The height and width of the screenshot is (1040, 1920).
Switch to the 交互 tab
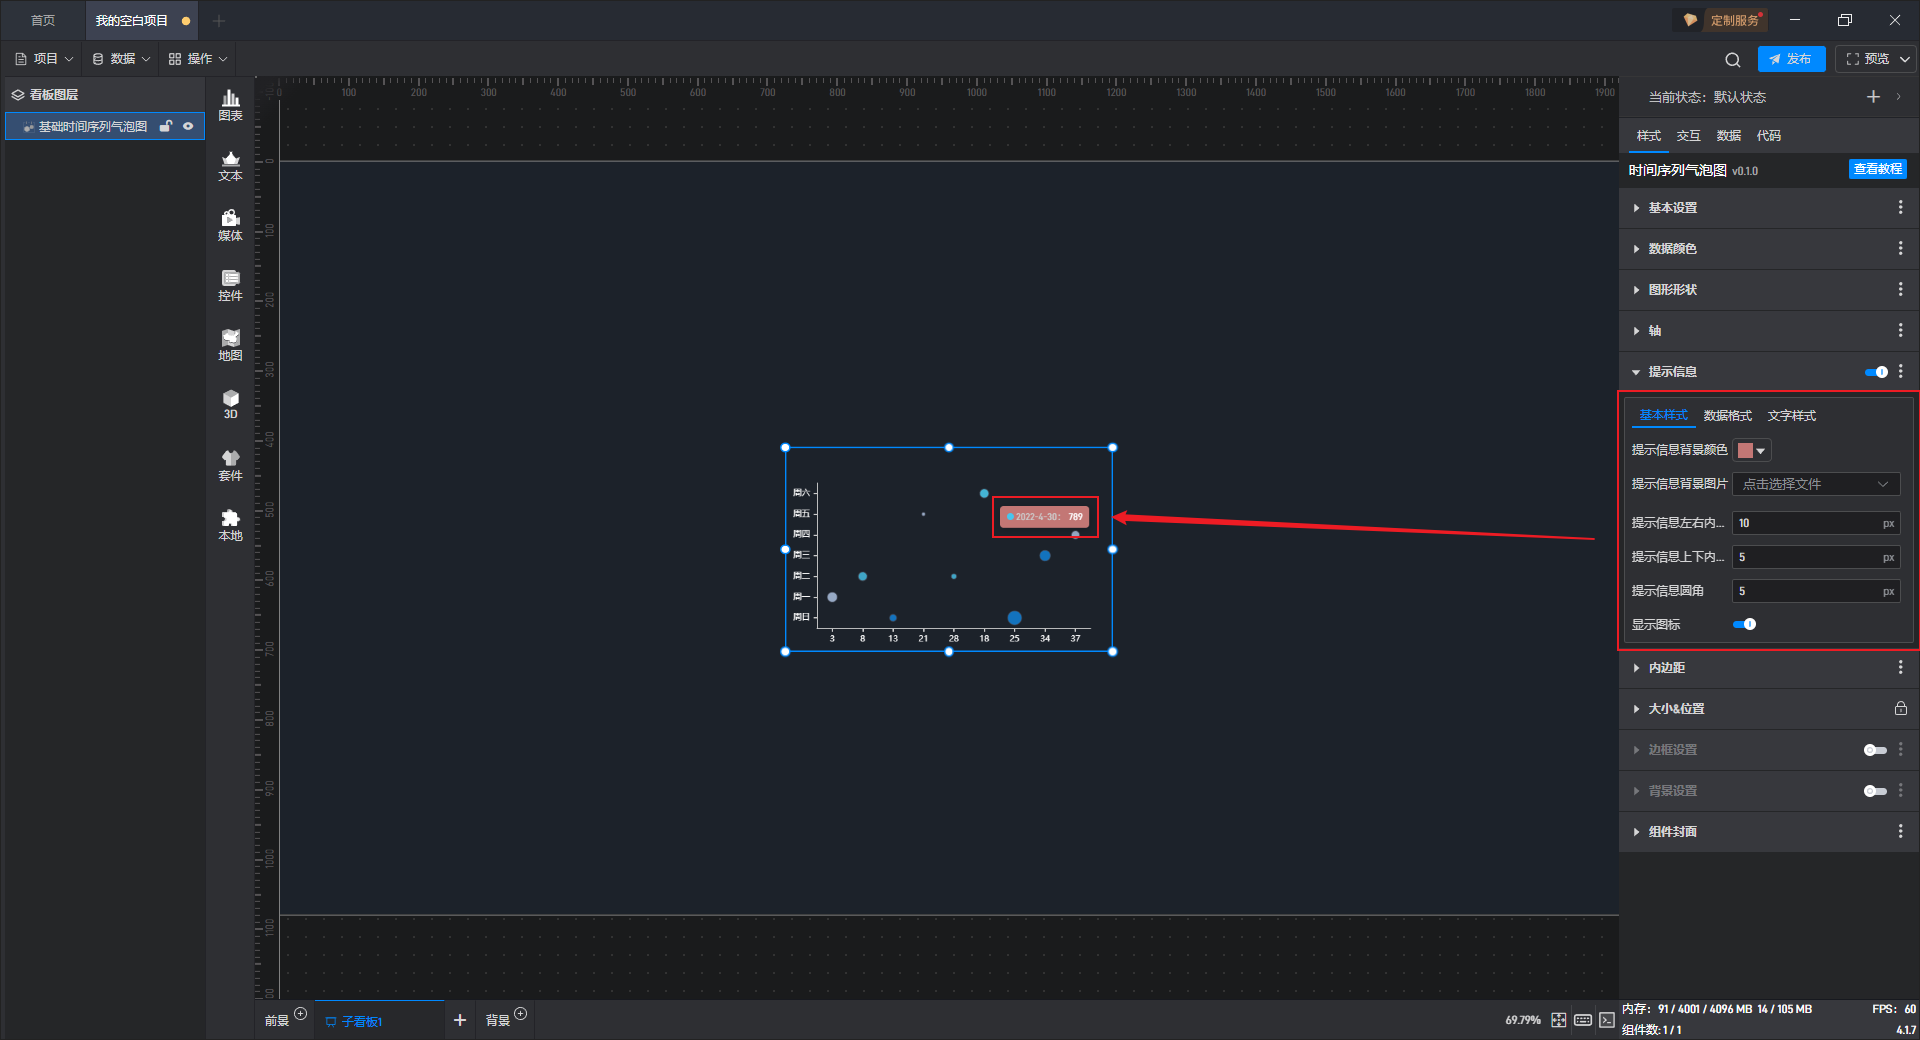click(1688, 136)
